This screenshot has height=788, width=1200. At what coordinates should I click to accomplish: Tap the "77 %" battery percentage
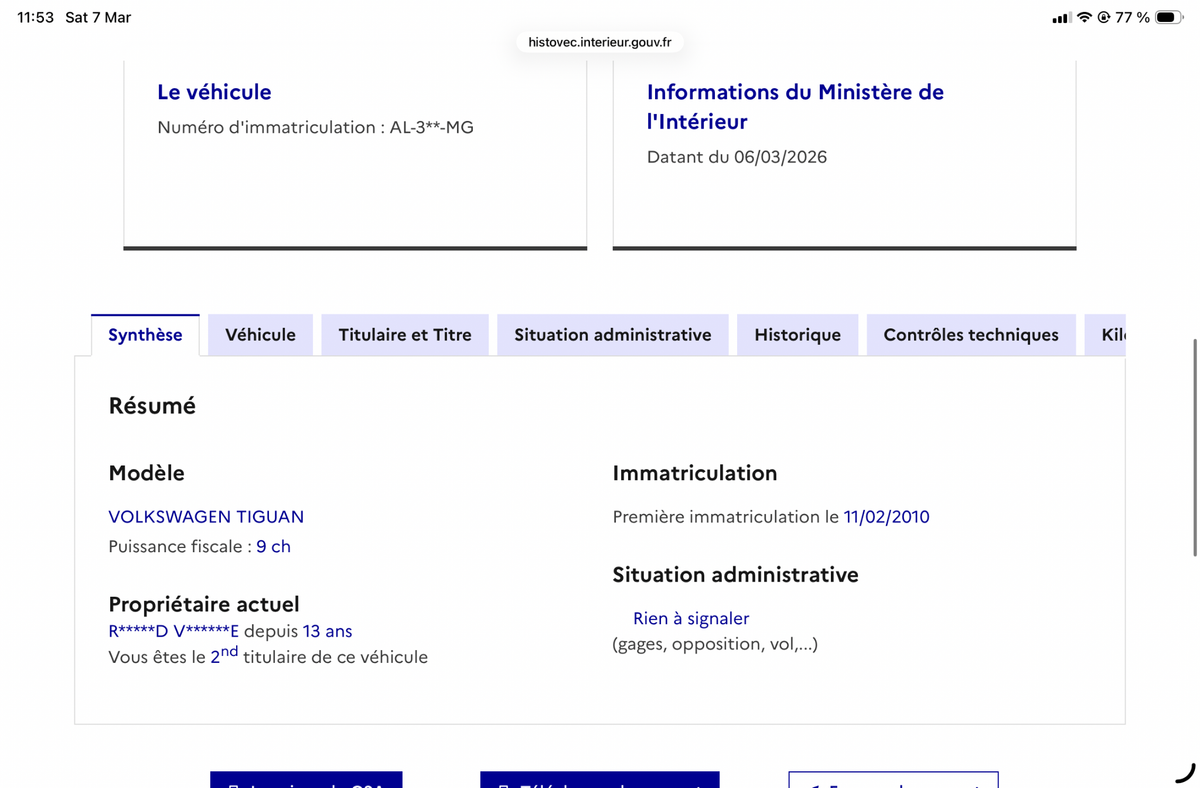point(1132,18)
